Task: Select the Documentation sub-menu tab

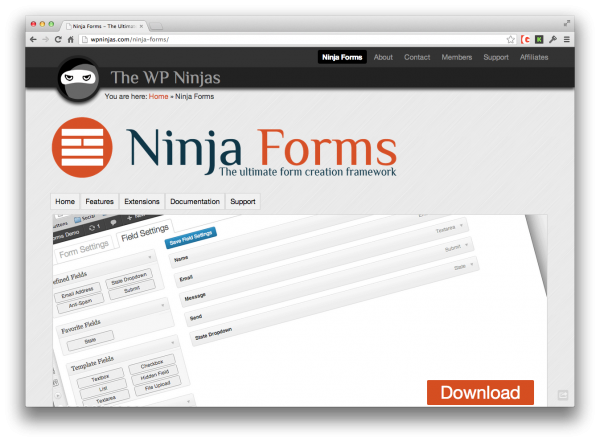Action: (195, 201)
